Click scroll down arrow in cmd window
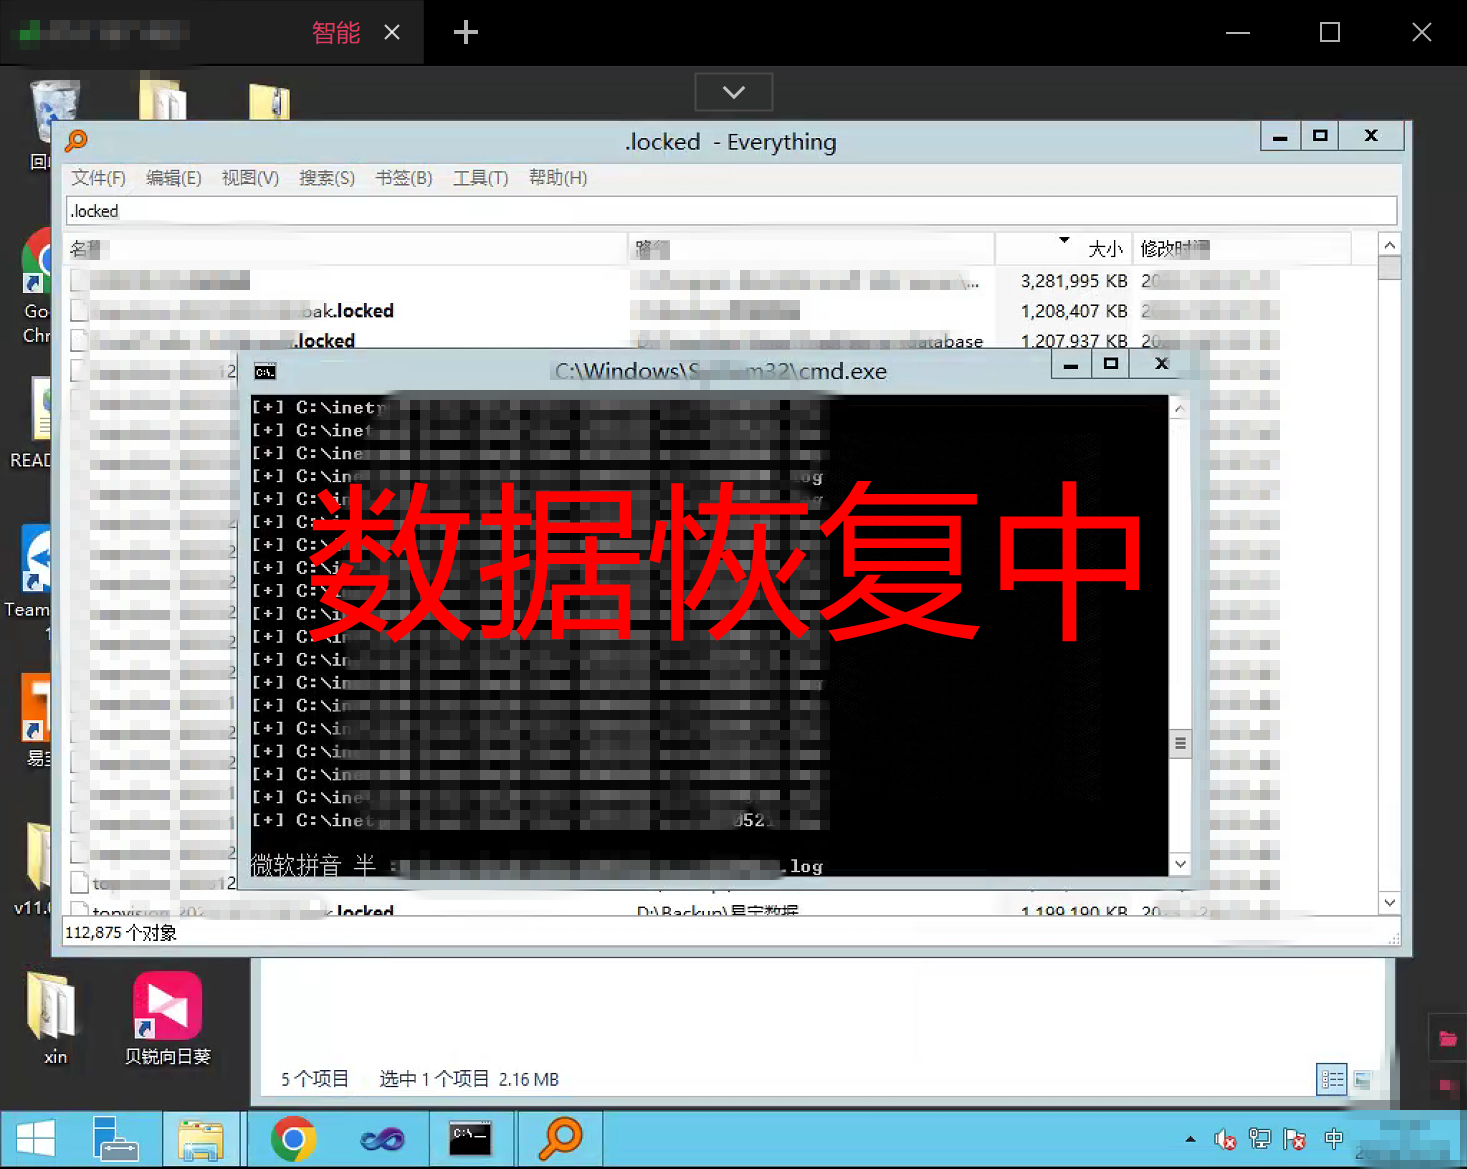The height and width of the screenshot is (1169, 1467). 1180,864
